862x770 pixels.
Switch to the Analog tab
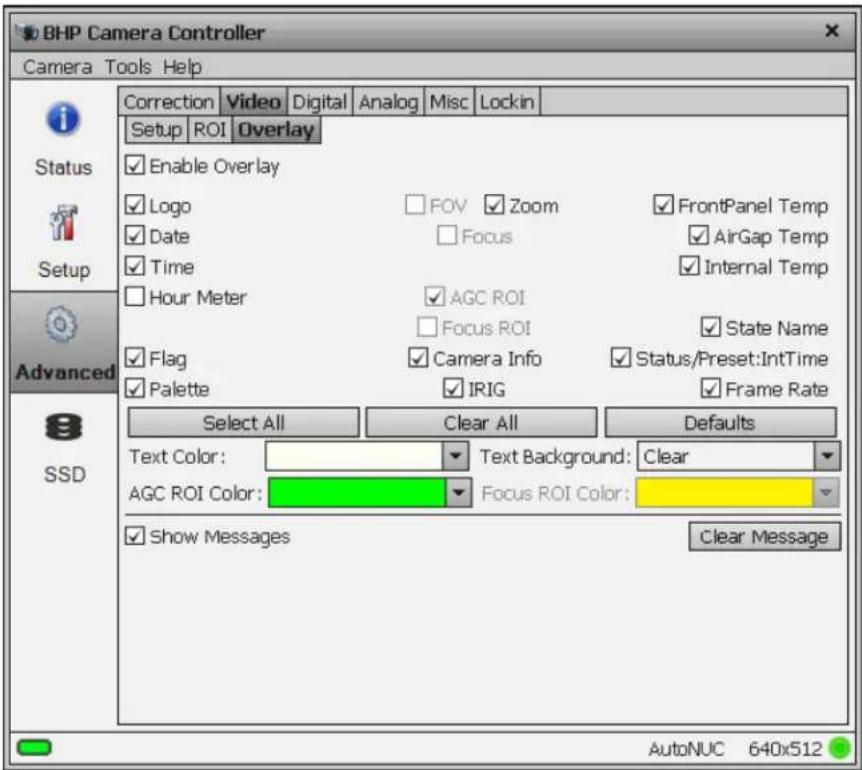coord(388,102)
